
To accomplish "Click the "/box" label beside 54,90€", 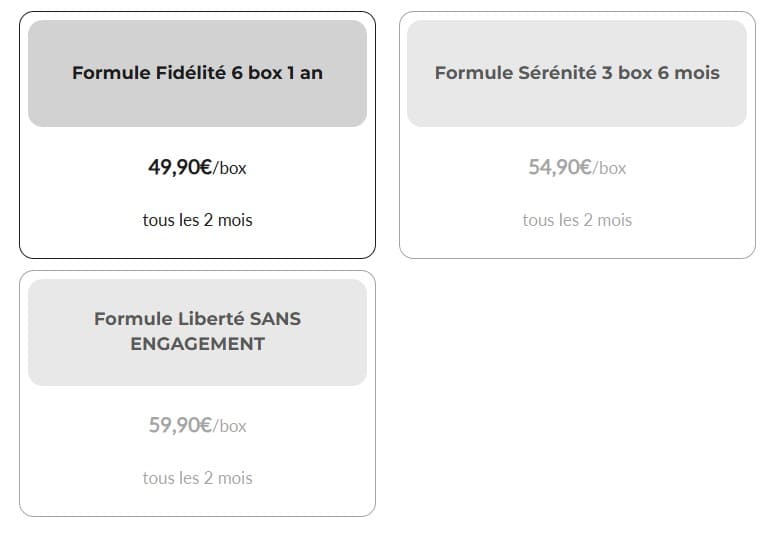I will 610,168.
